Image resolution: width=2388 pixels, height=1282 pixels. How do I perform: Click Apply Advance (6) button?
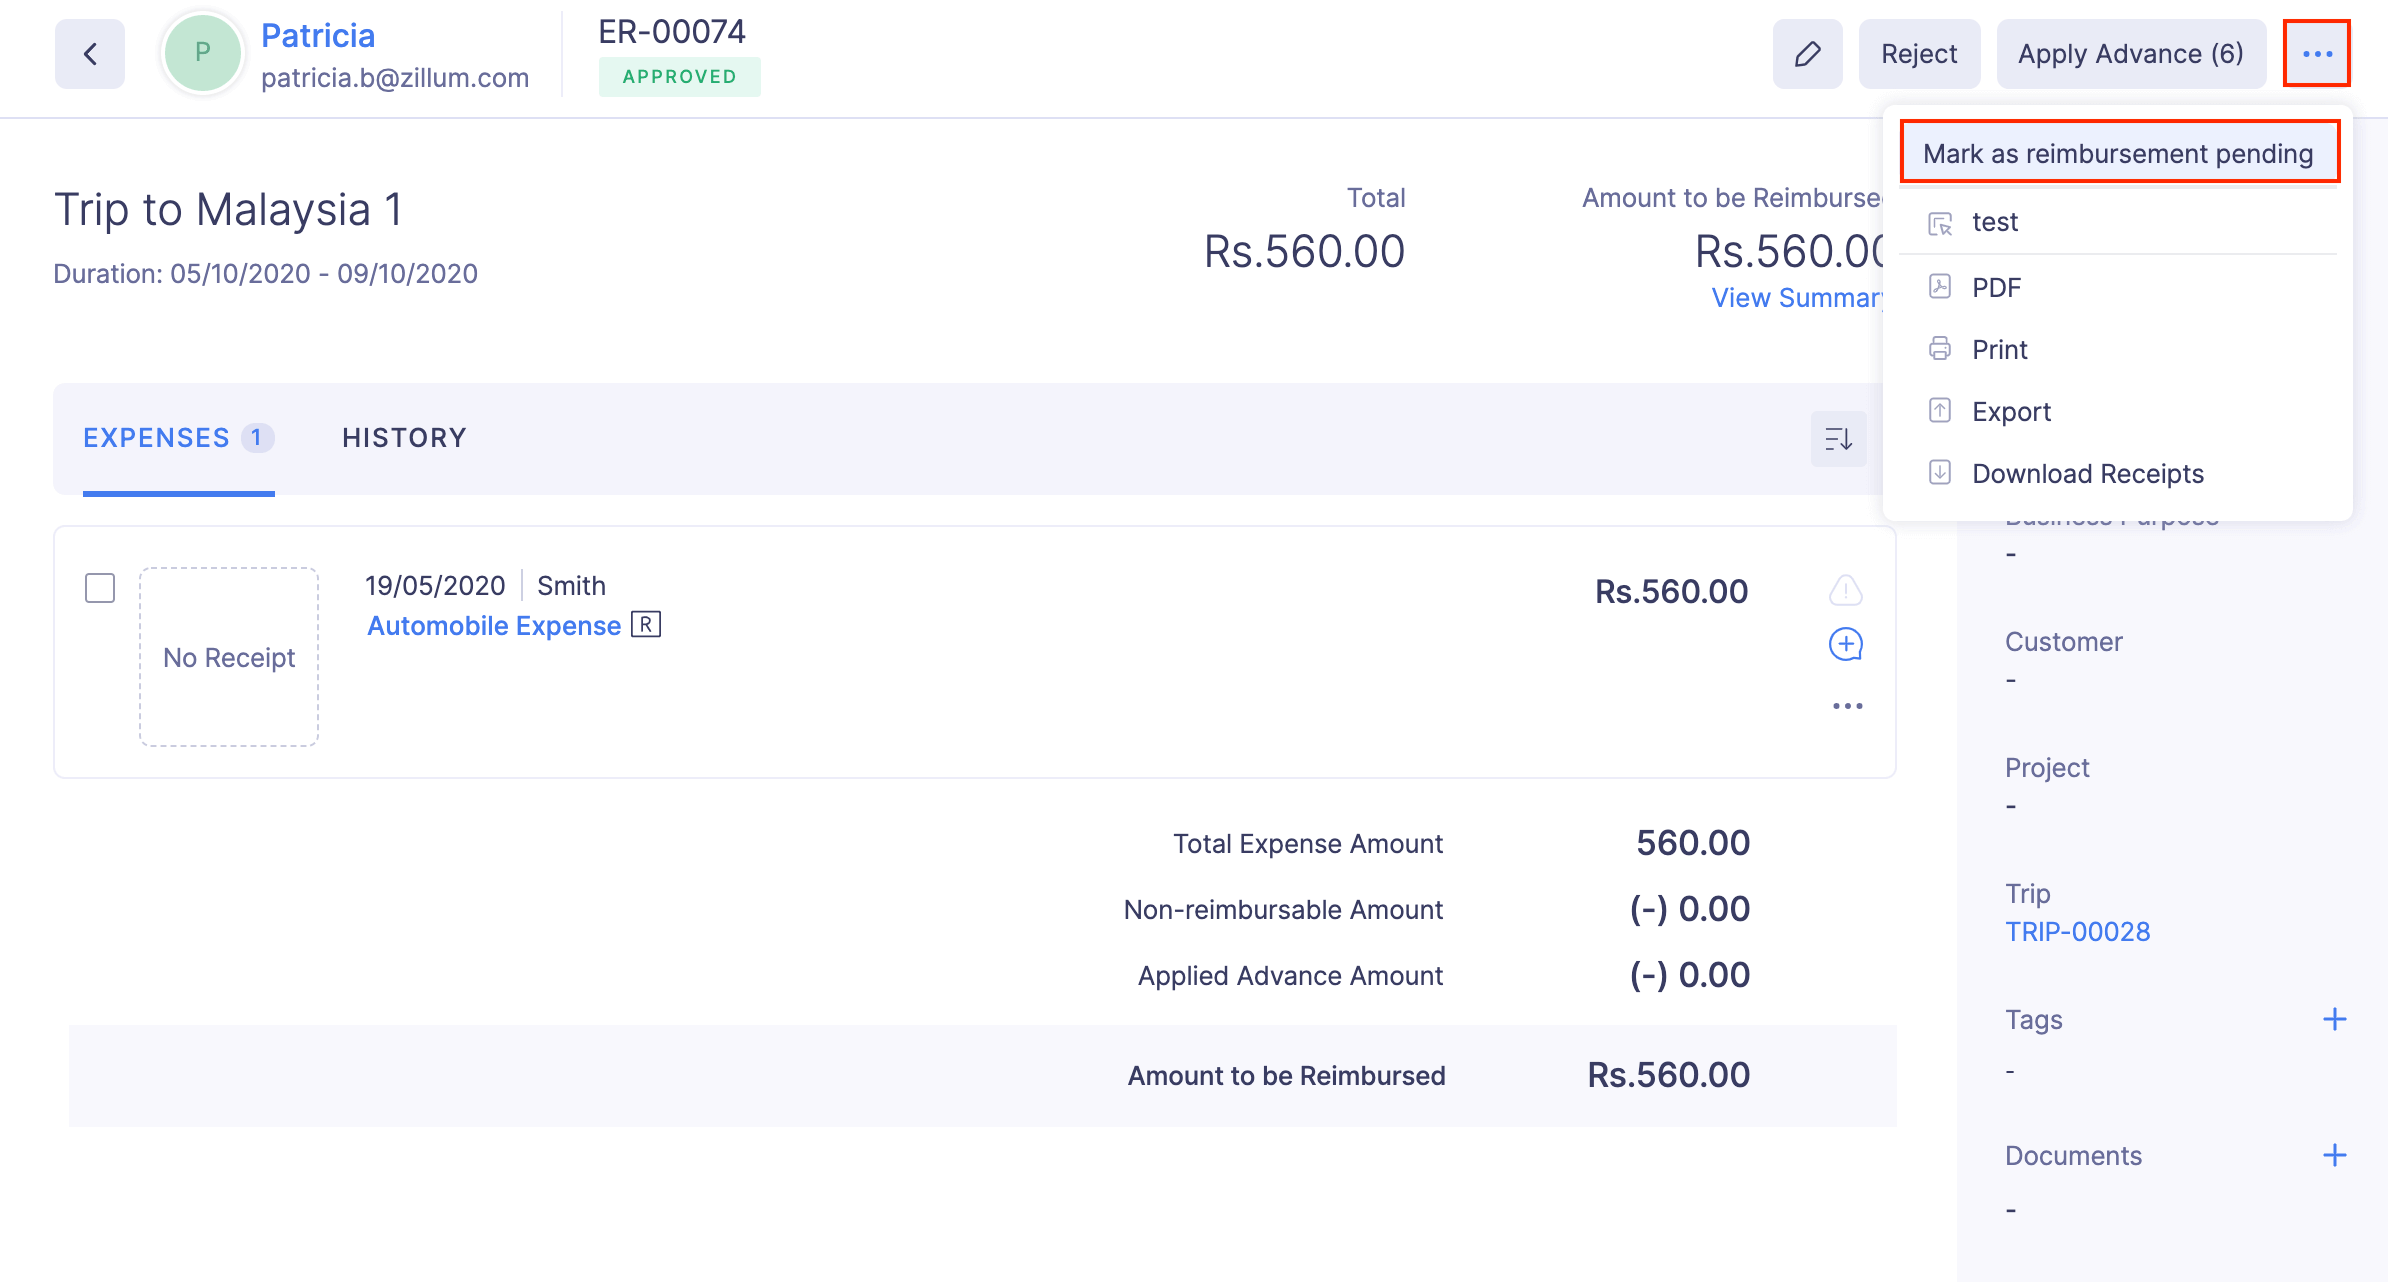pos(2130,54)
